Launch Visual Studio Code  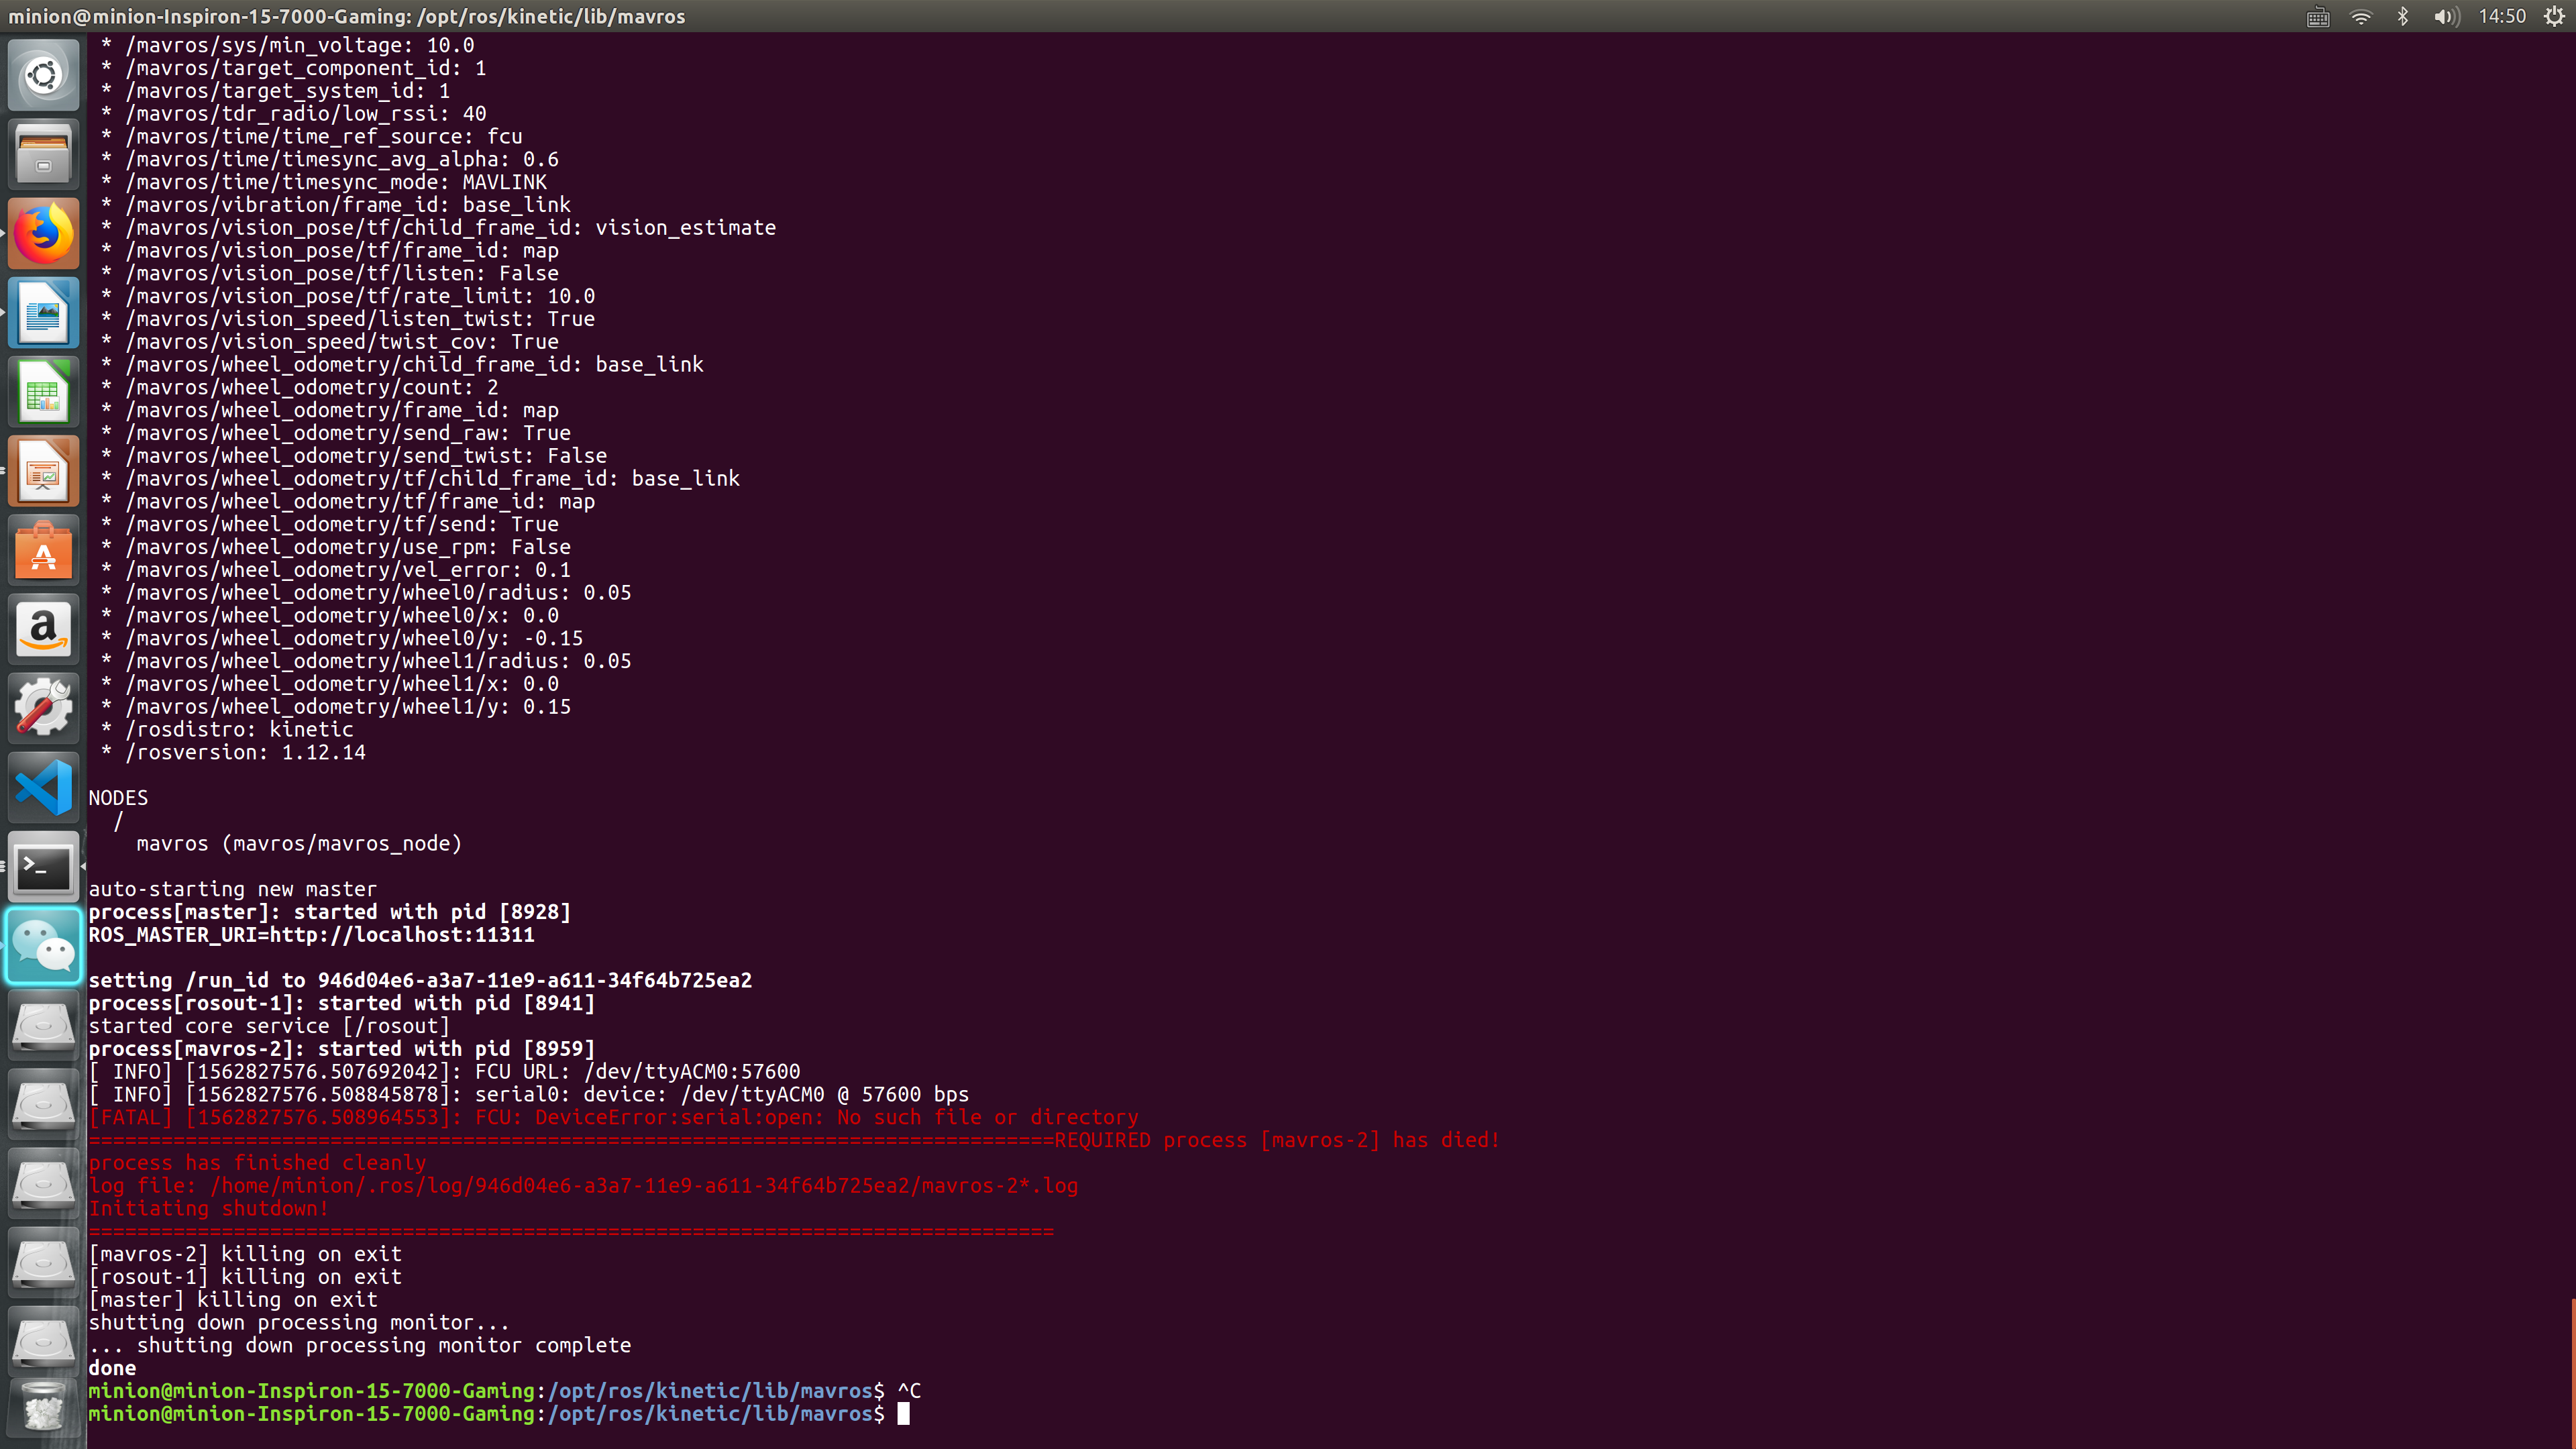(x=43, y=787)
